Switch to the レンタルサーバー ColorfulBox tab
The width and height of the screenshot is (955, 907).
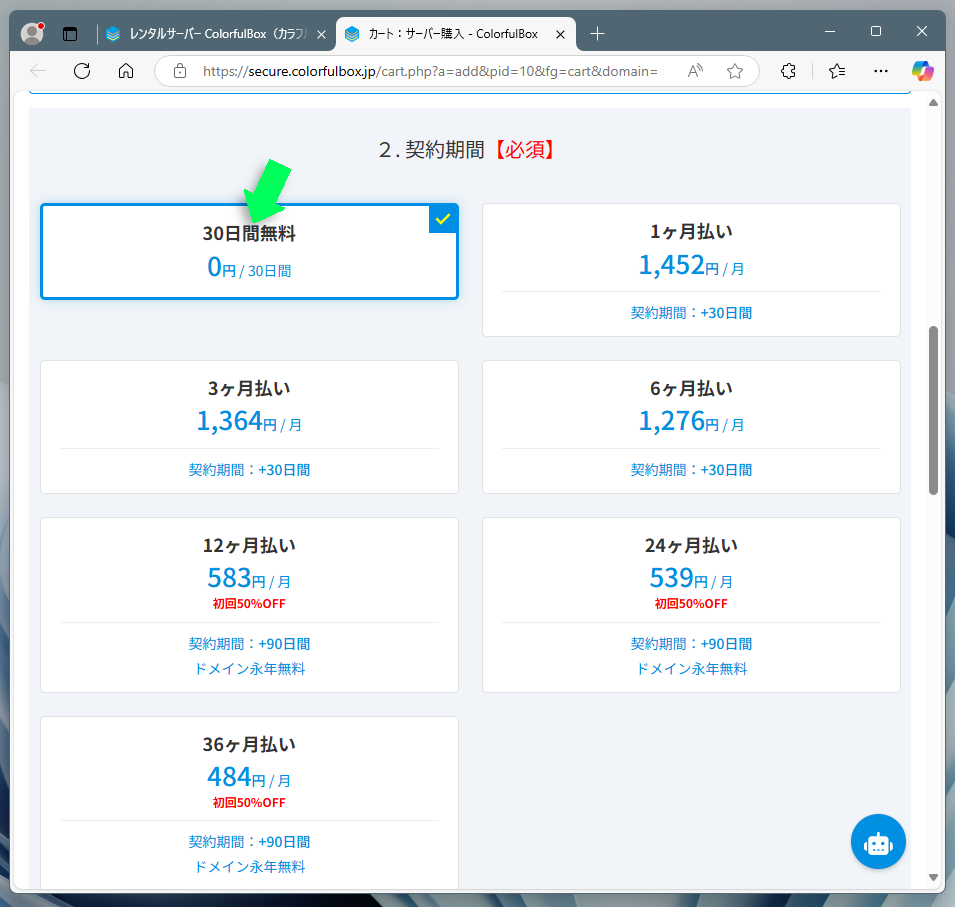click(216, 34)
